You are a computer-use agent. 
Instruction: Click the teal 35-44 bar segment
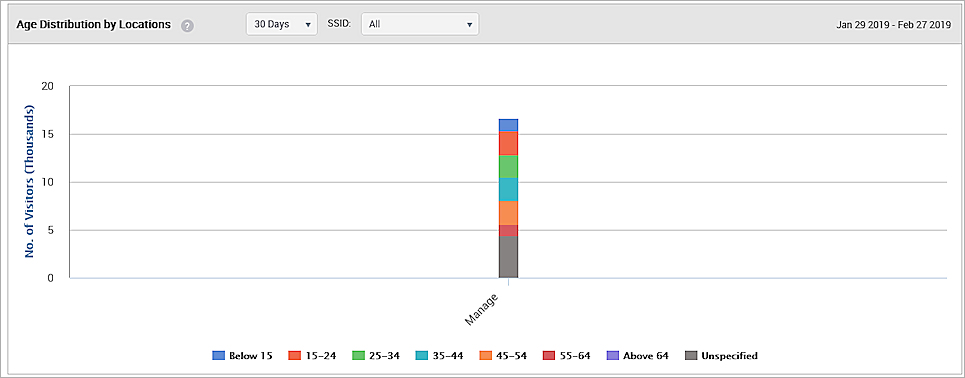[508, 190]
